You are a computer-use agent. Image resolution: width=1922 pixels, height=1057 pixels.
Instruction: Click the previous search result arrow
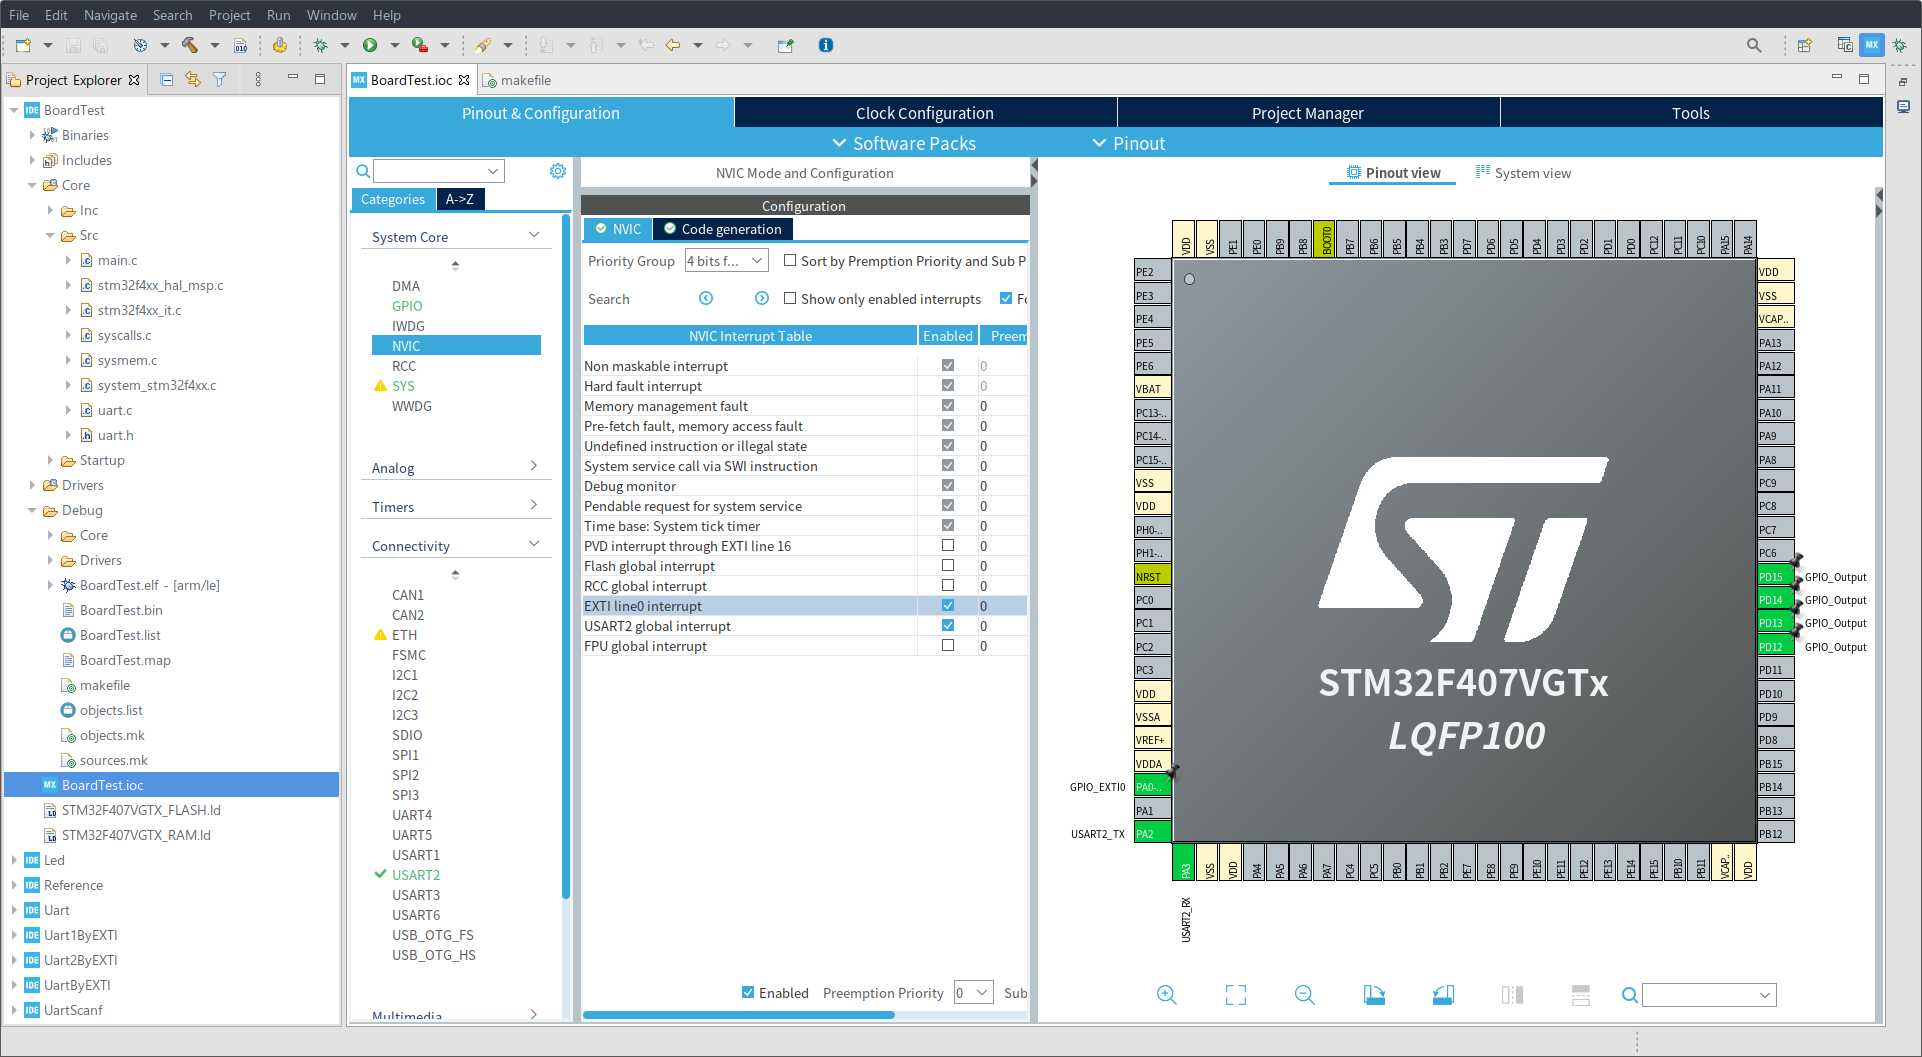click(706, 298)
